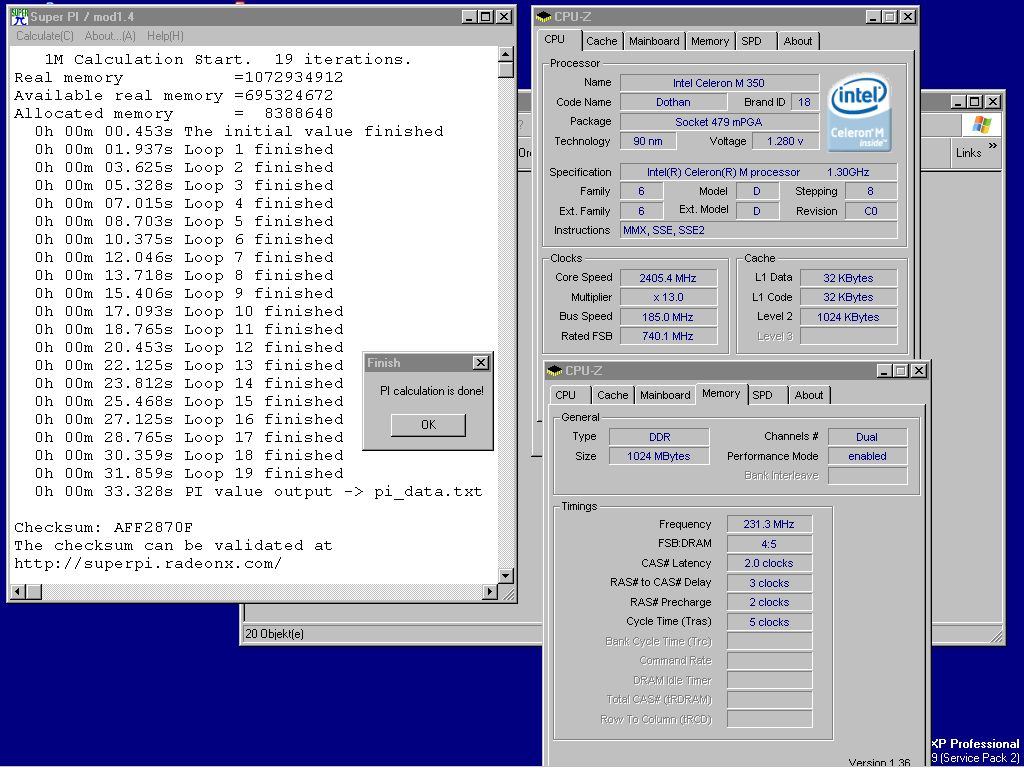Image resolution: width=1024 pixels, height=768 pixels.
Task: Click the Channels # field Dual
Action: (867, 437)
